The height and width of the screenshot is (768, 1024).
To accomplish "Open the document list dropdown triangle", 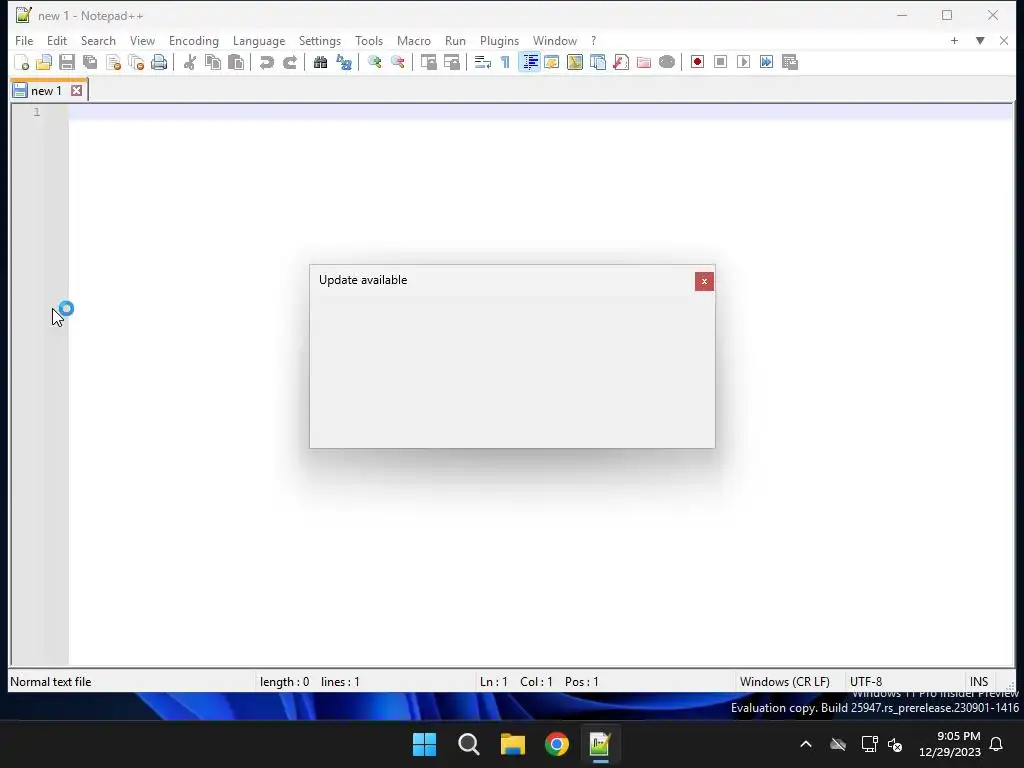I will pos(980,40).
